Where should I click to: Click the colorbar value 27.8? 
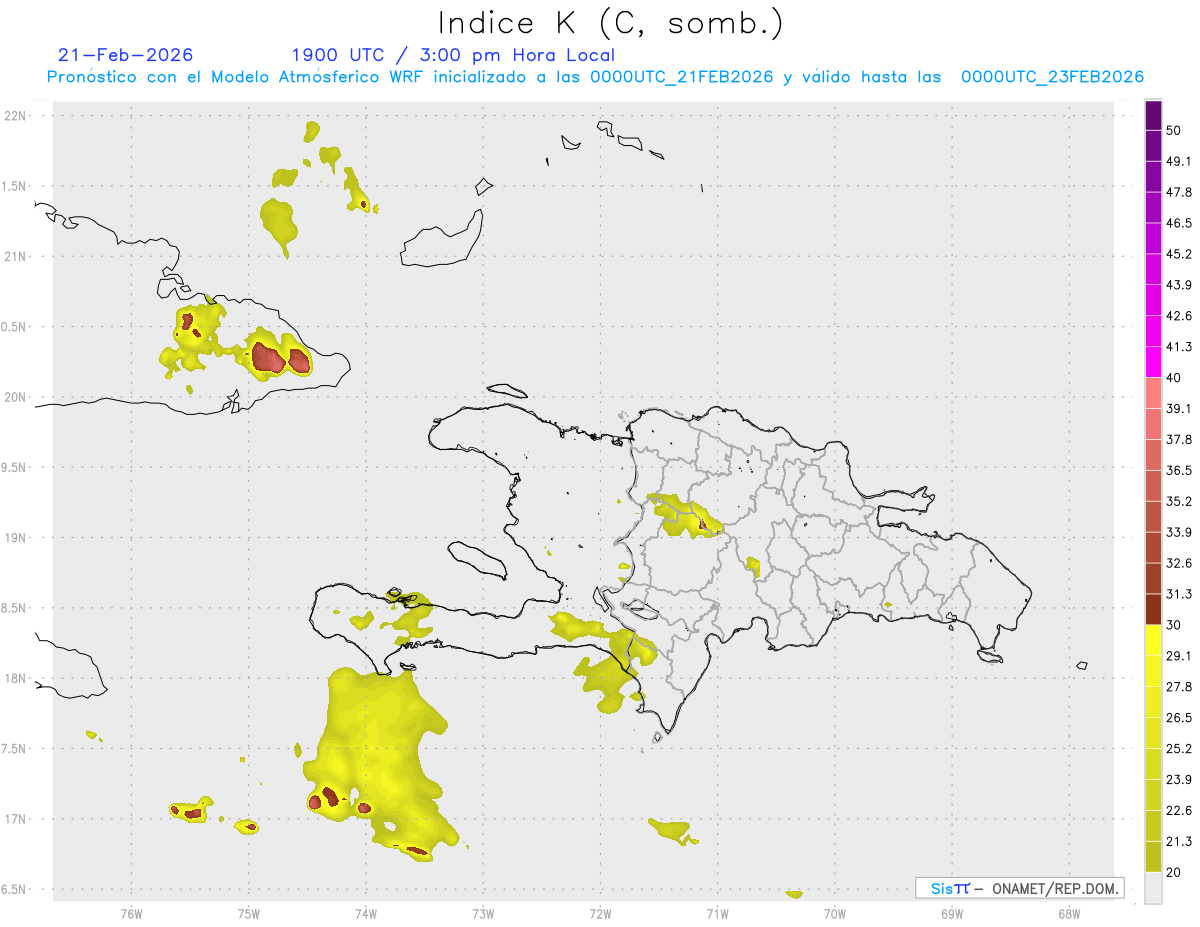tap(1179, 687)
